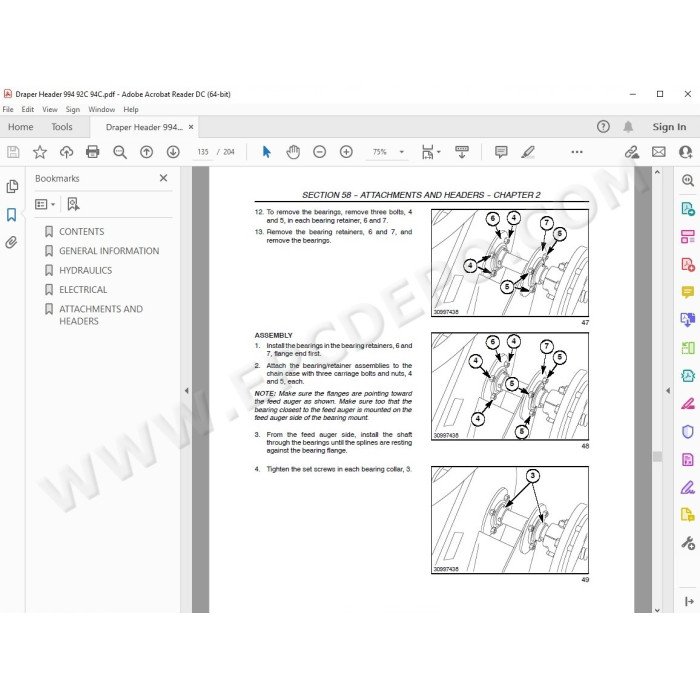Open search tool in right pane
Image resolution: width=700 pixels, height=700 pixels.
tap(688, 180)
